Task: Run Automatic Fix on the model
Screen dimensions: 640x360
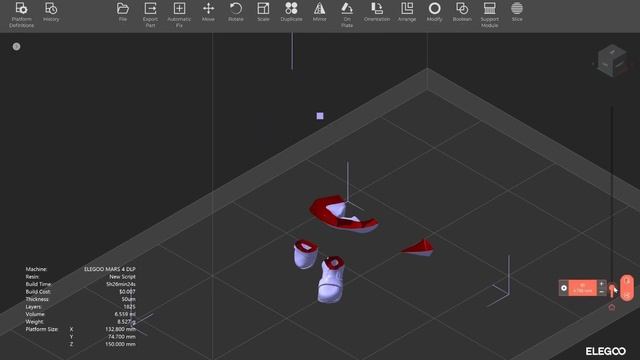Action: tap(179, 15)
